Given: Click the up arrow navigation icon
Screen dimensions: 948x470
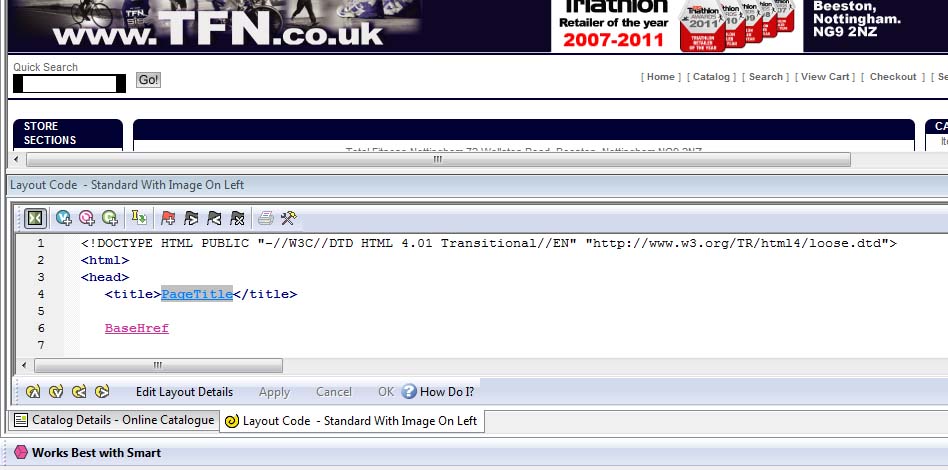Looking at the screenshot, I should pyautogui.click(x=33, y=392).
